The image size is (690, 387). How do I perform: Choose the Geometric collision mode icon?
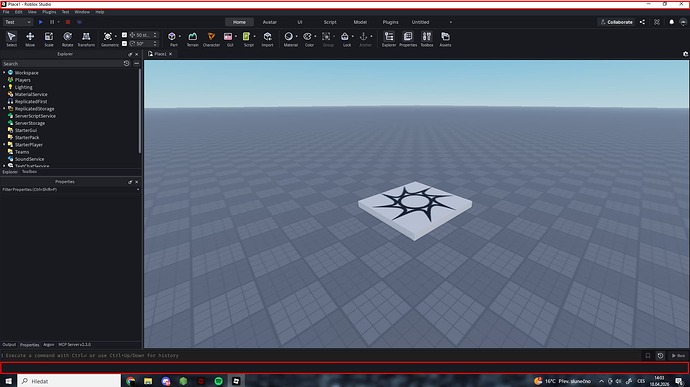point(108,37)
